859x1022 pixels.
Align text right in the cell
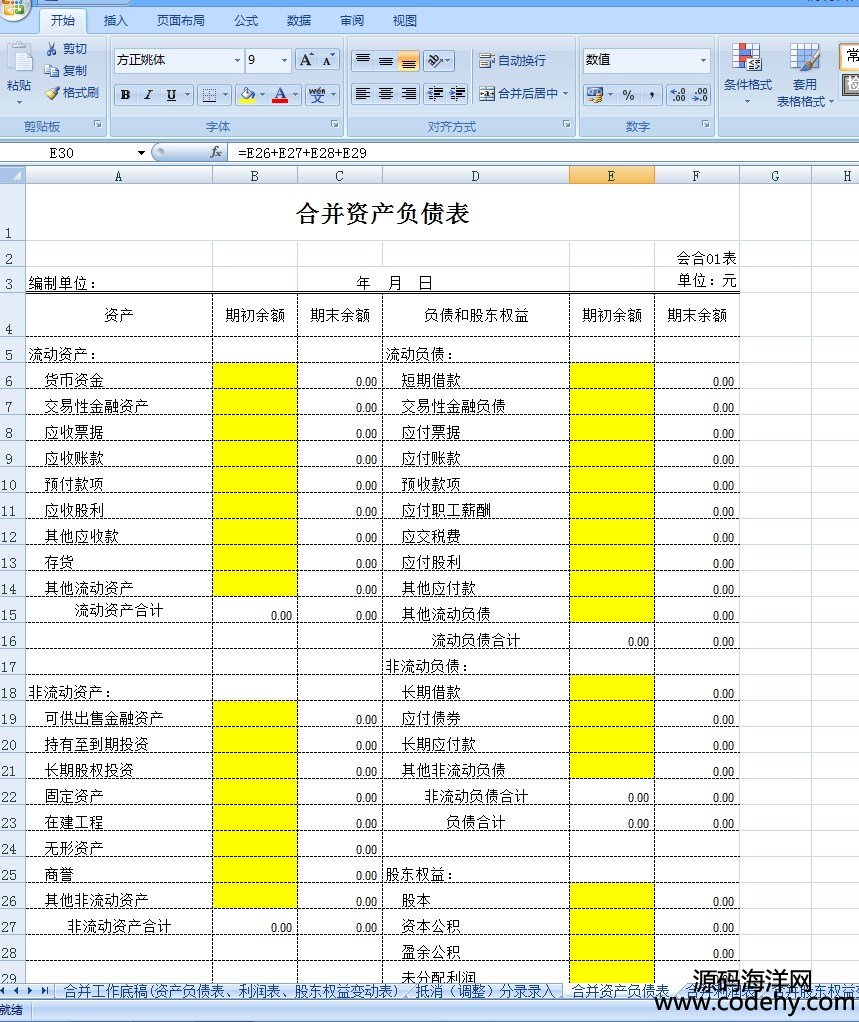tap(409, 94)
